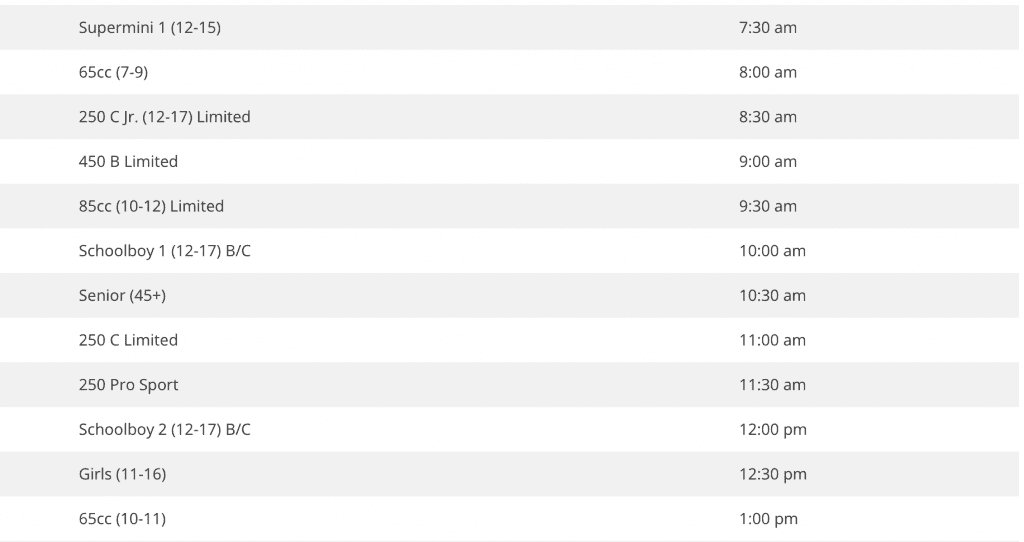Viewport: 1024px width, 542px height.
Task: Click the 1:00 pm time cell
Action: coord(769,519)
